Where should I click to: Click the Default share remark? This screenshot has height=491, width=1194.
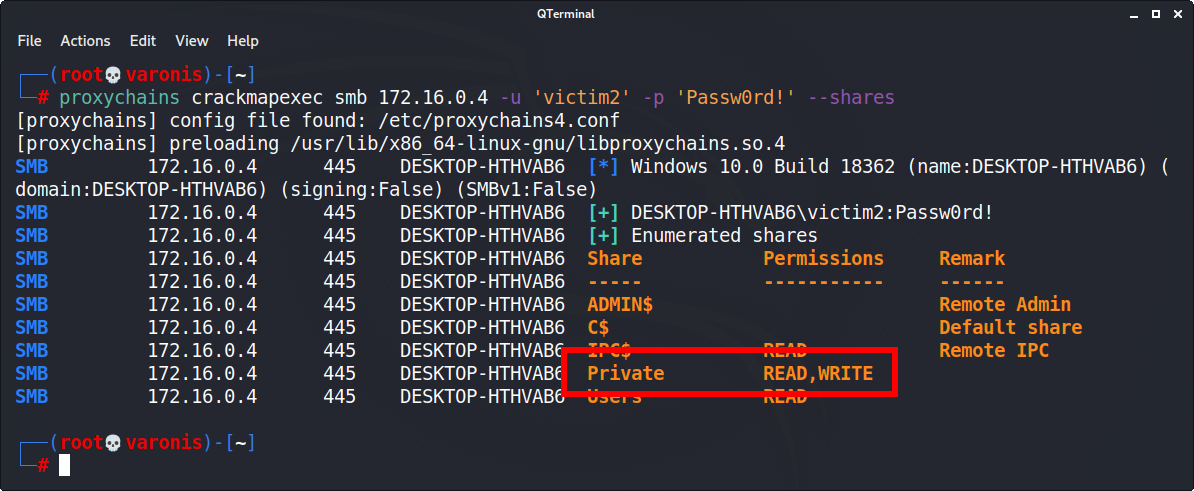pyautogui.click(x=1010, y=328)
